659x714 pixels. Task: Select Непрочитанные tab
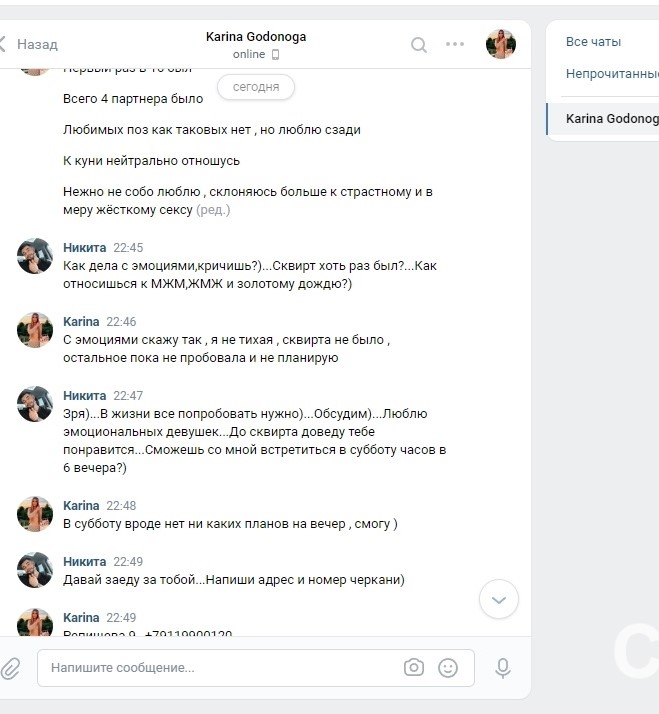pos(612,74)
